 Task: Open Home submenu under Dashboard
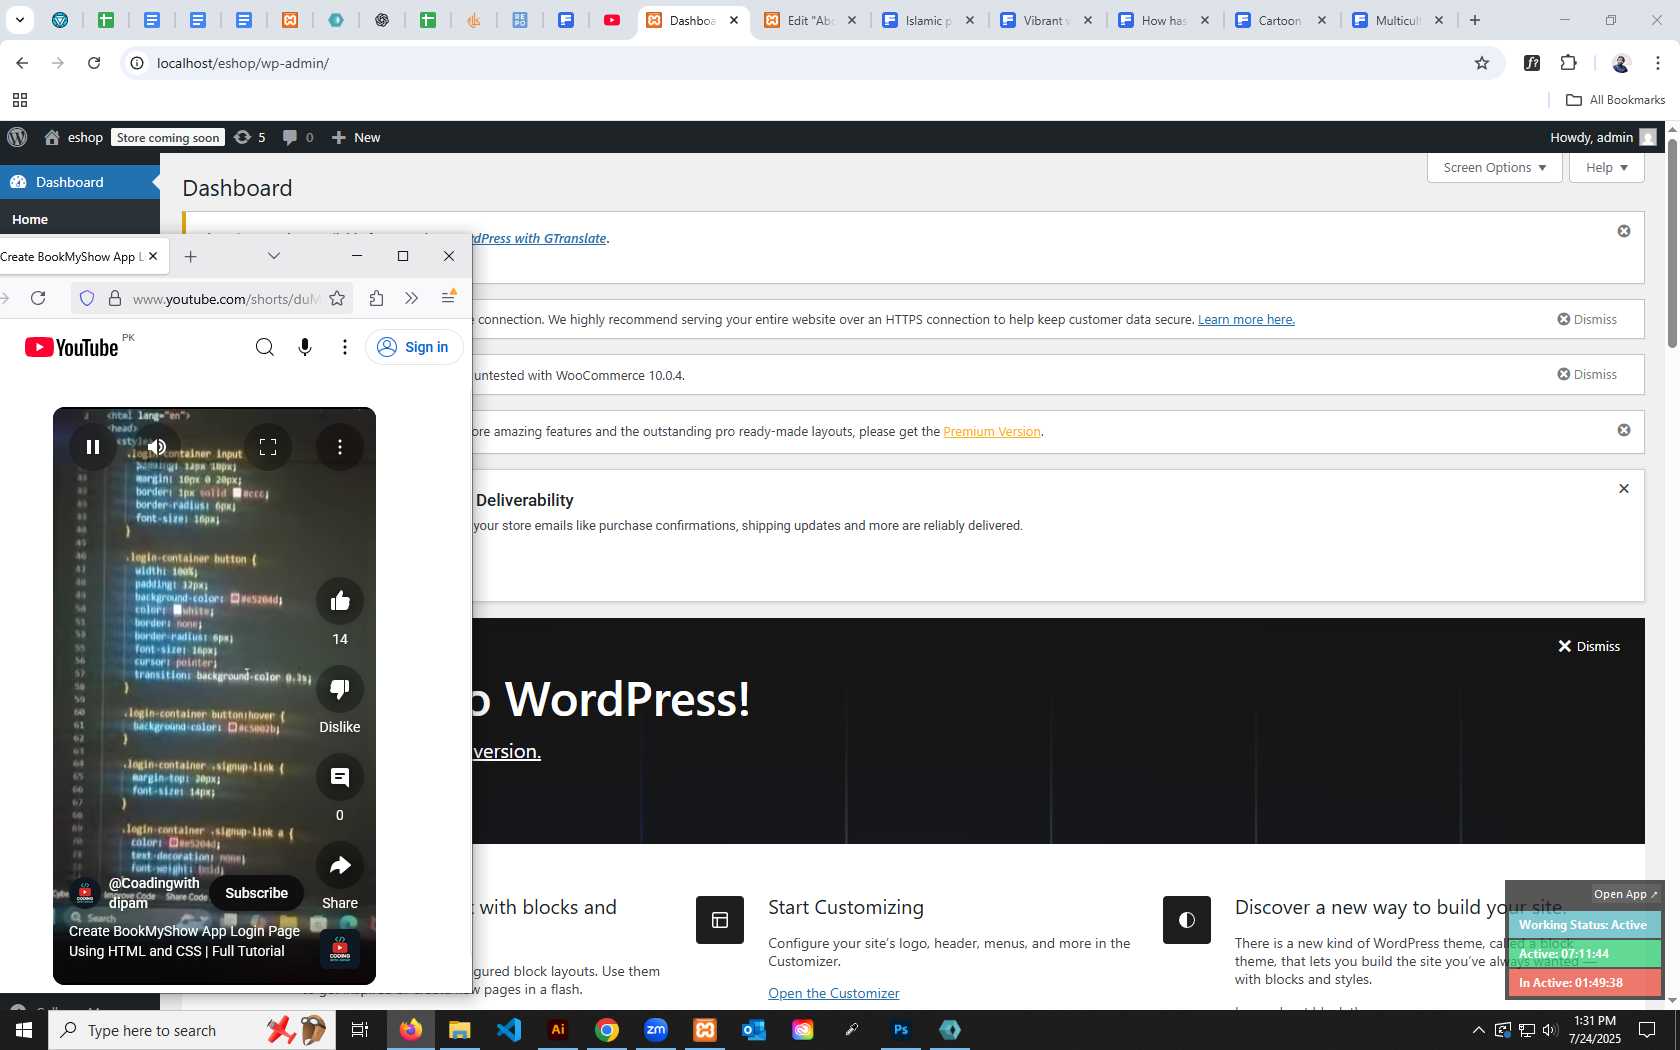point(30,219)
